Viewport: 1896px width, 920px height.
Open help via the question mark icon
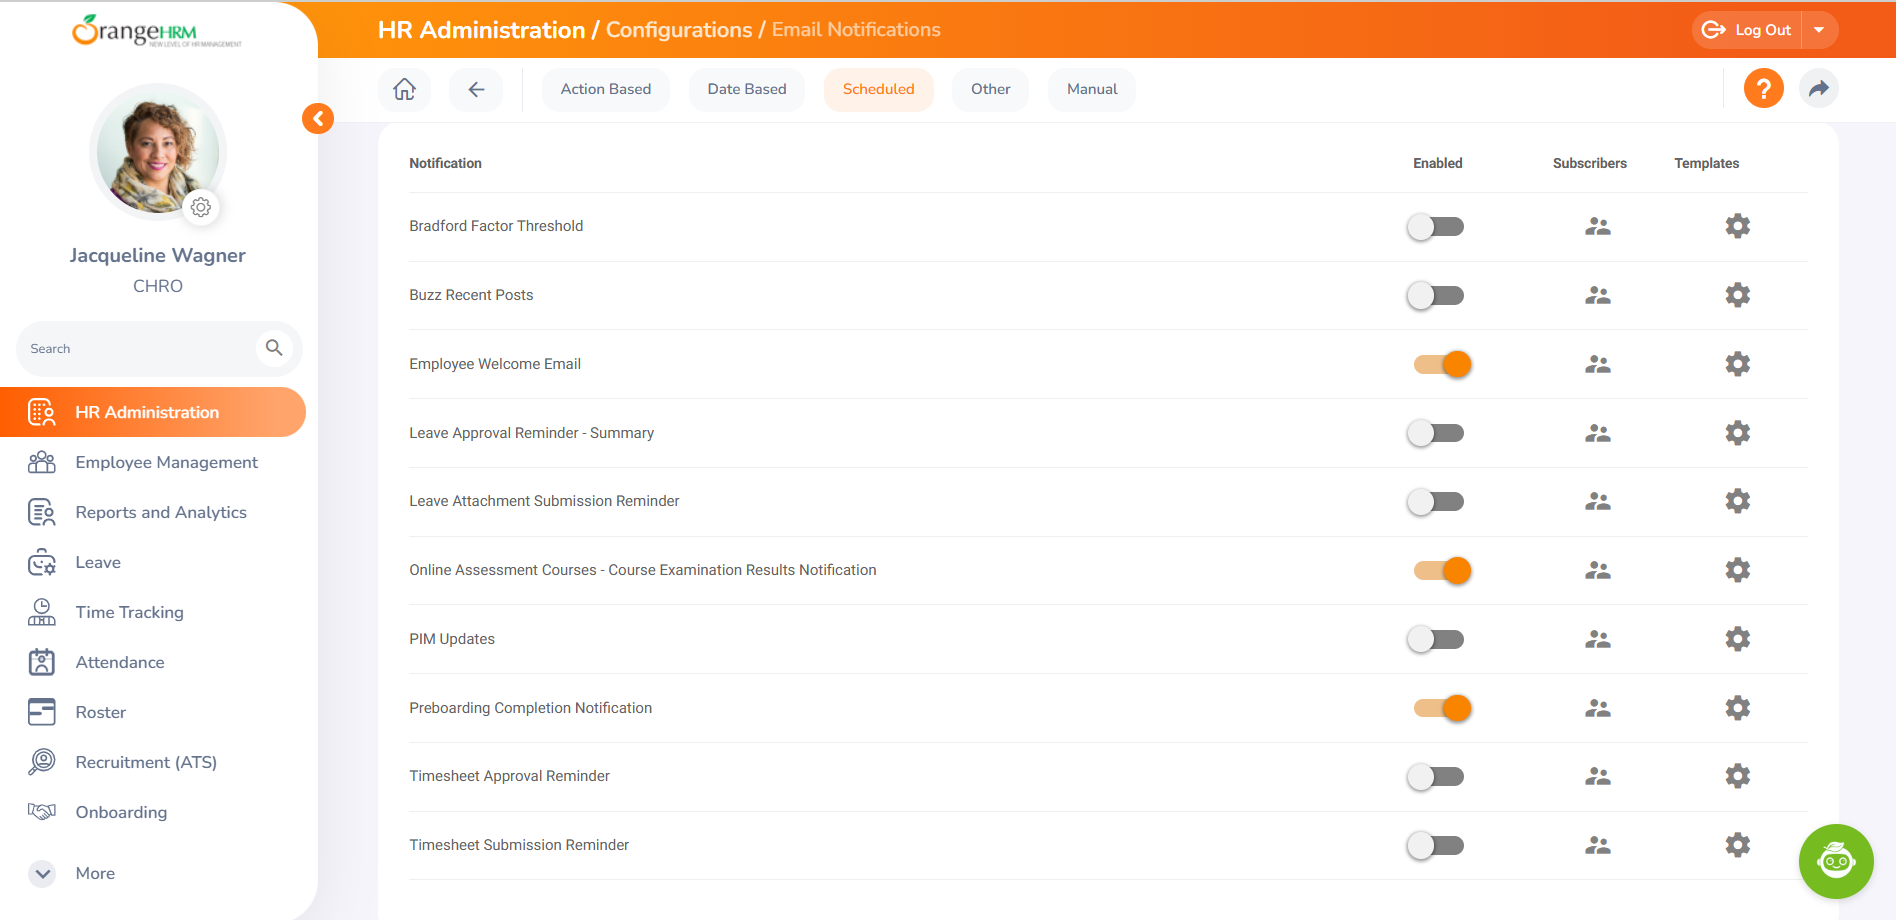tap(1763, 89)
